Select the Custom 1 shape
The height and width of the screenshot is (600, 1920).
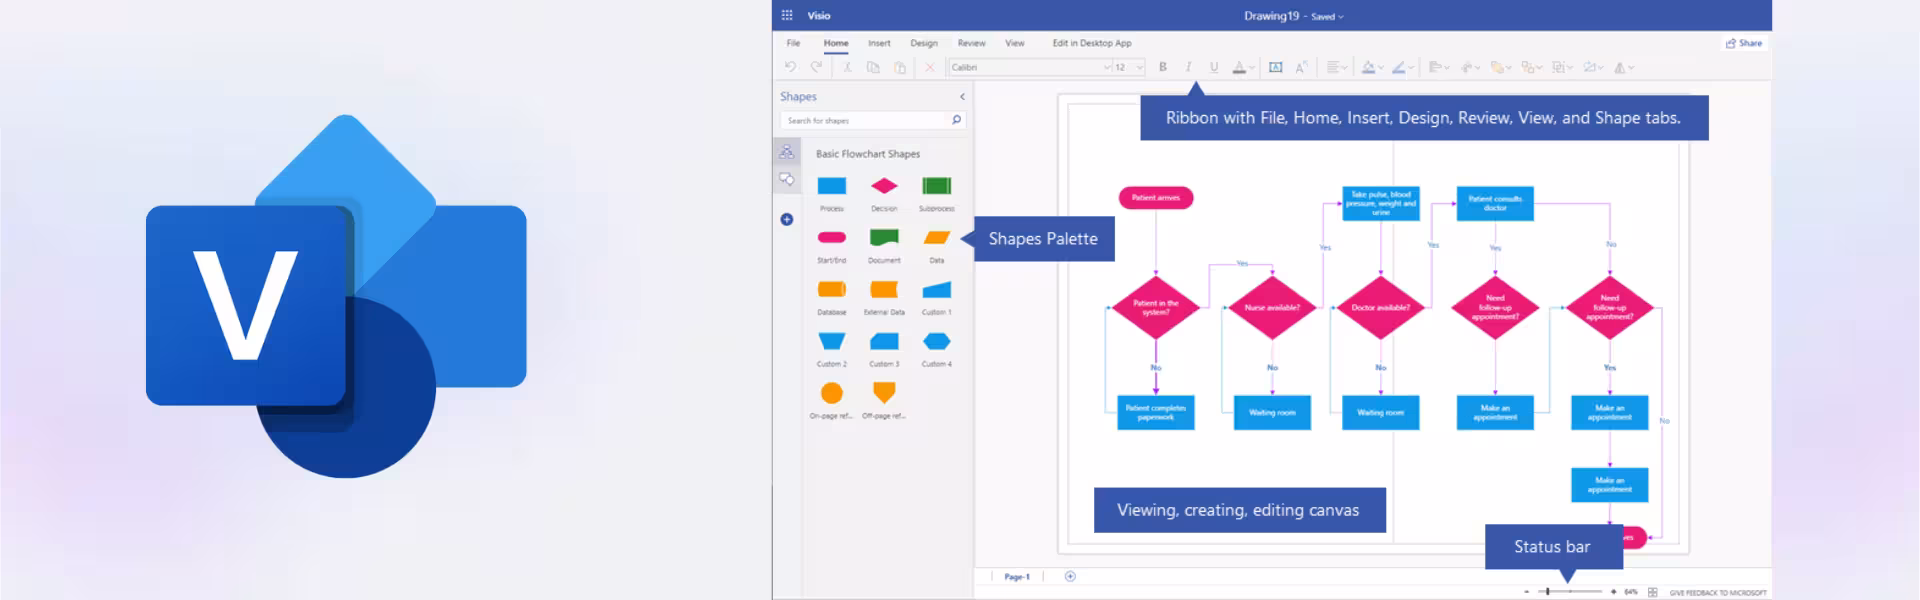click(x=936, y=290)
